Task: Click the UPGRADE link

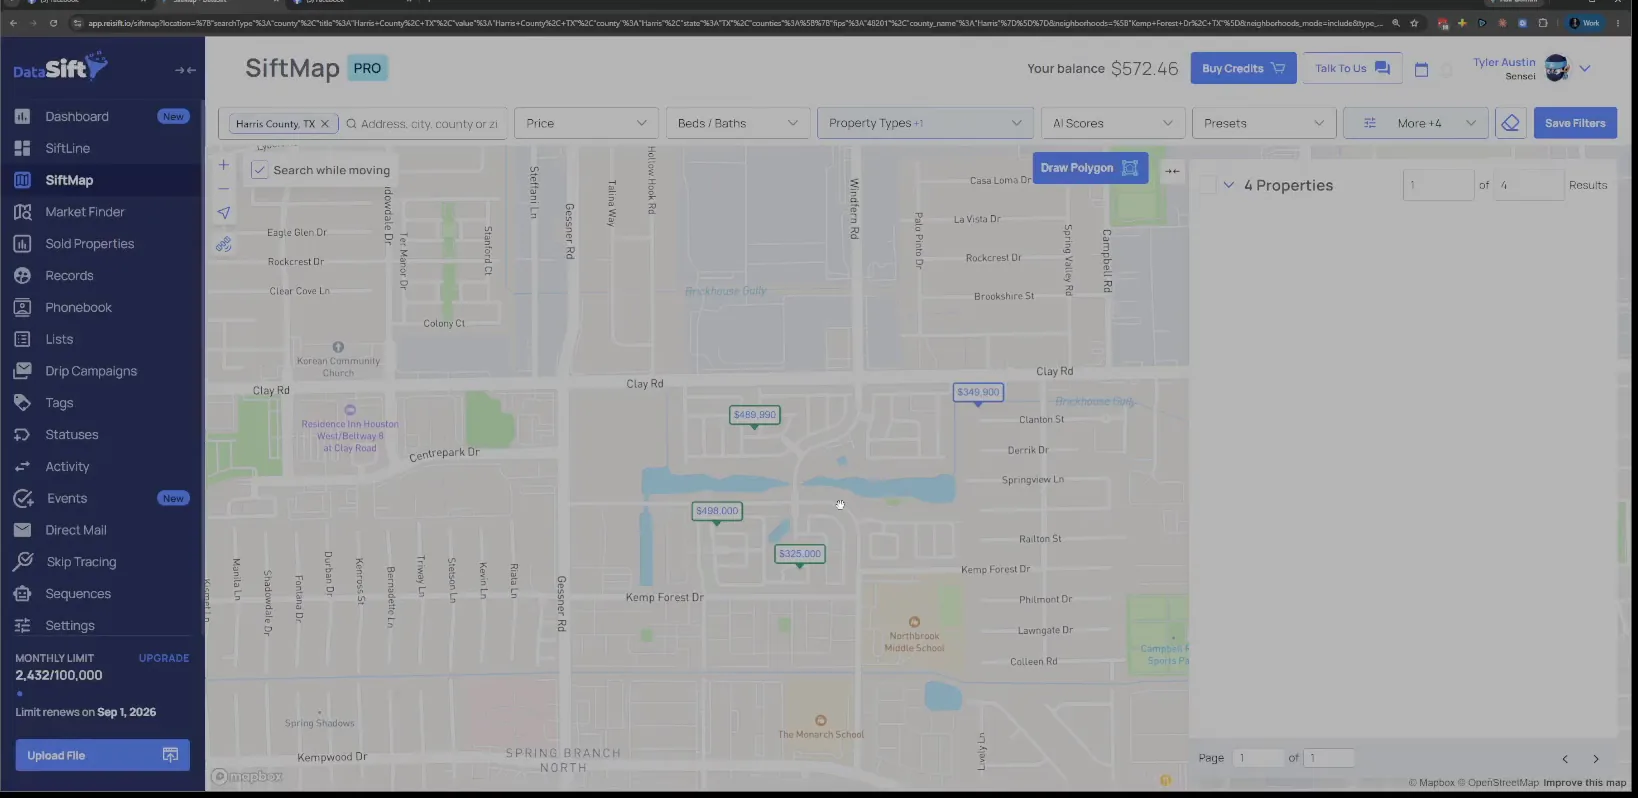Action: (x=164, y=658)
